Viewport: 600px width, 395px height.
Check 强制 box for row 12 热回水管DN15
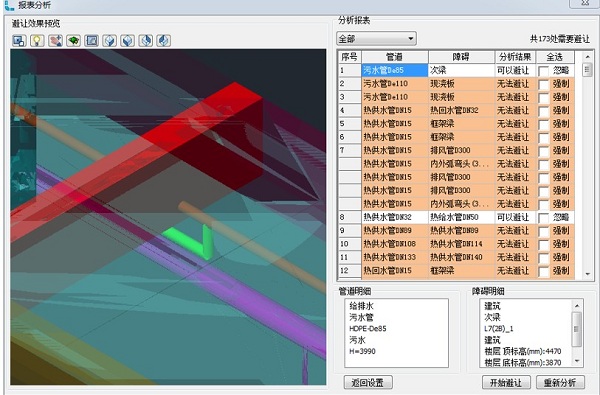pos(543,271)
